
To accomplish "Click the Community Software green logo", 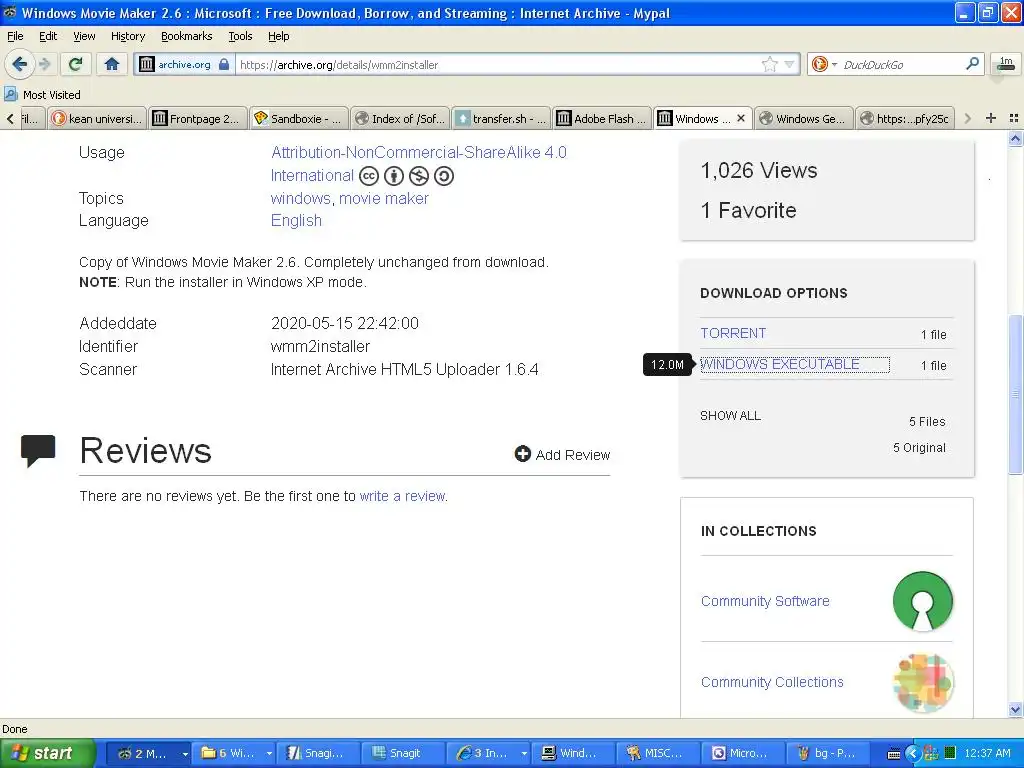I will [923, 601].
